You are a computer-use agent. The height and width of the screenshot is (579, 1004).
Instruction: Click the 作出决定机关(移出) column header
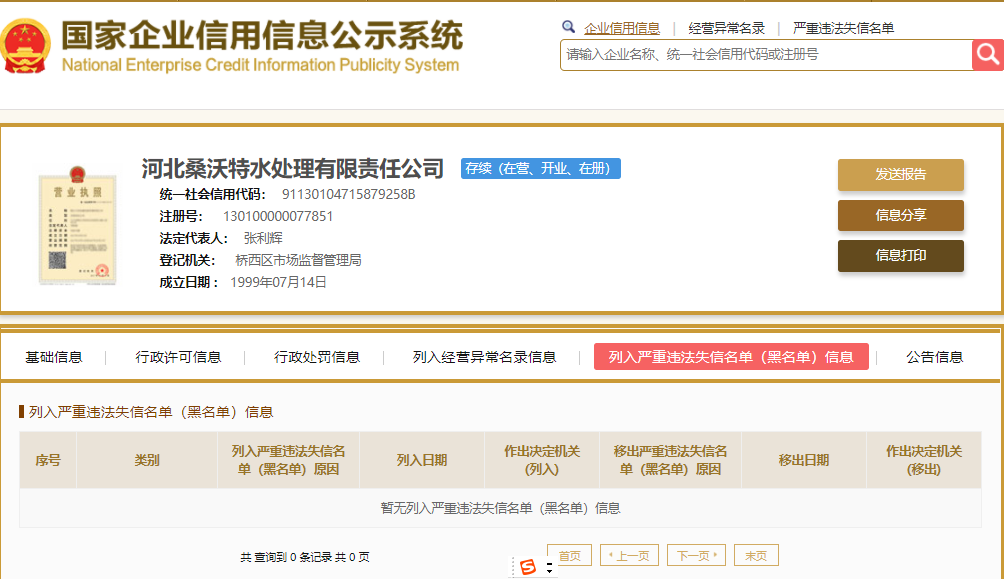pos(924,461)
